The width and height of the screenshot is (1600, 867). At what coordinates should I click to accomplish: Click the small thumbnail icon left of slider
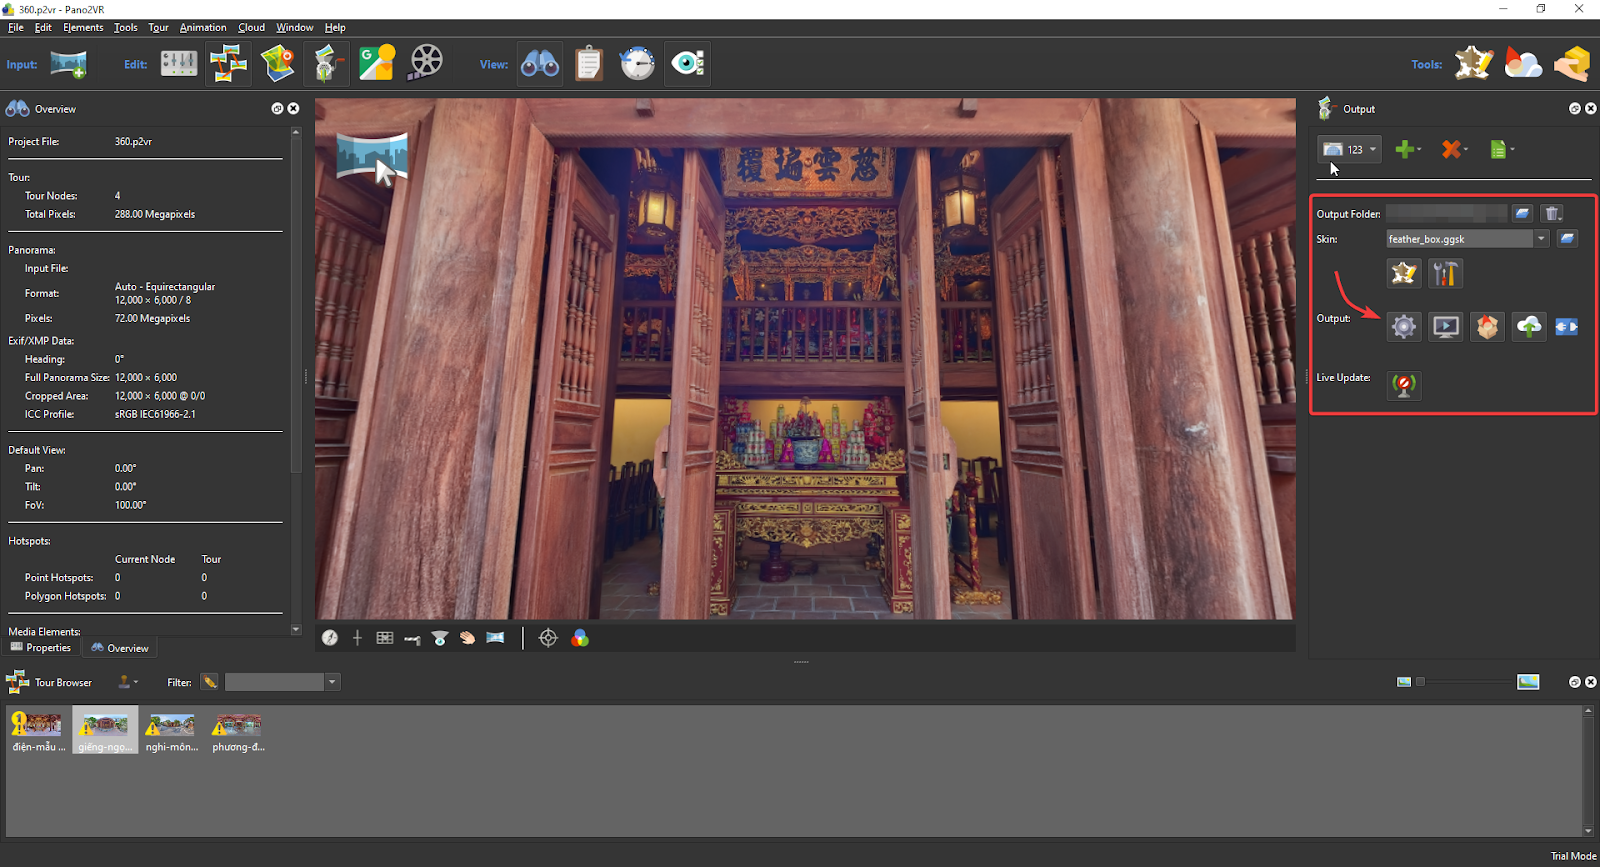tap(1404, 682)
